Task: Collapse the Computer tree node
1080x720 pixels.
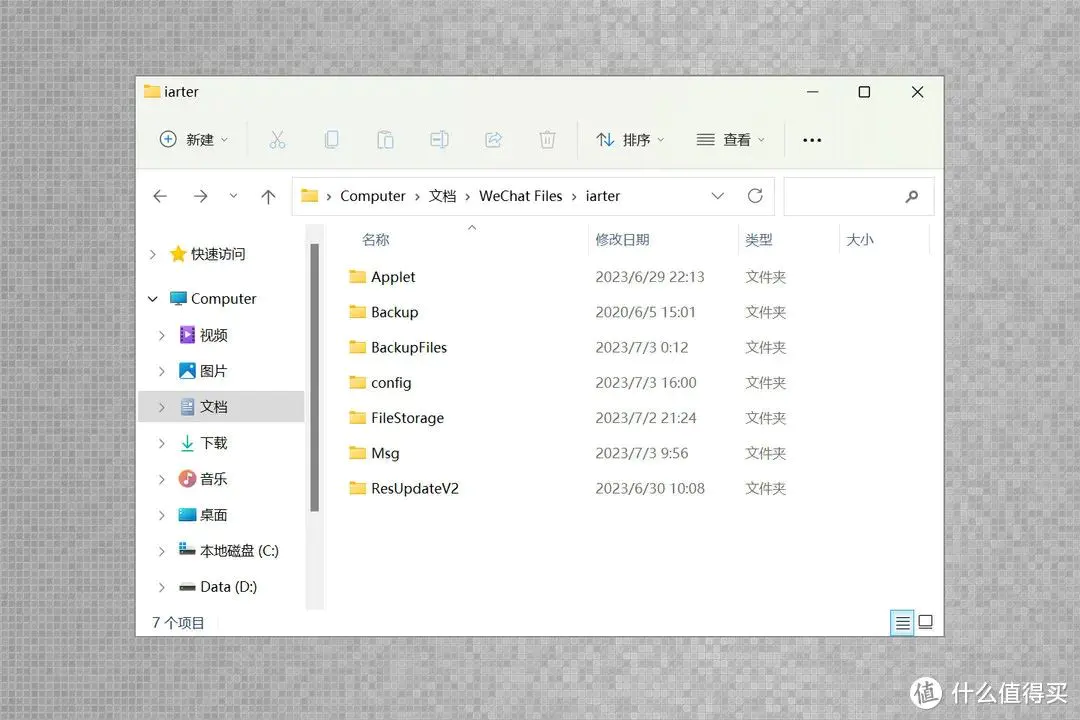Action: [x=153, y=299]
